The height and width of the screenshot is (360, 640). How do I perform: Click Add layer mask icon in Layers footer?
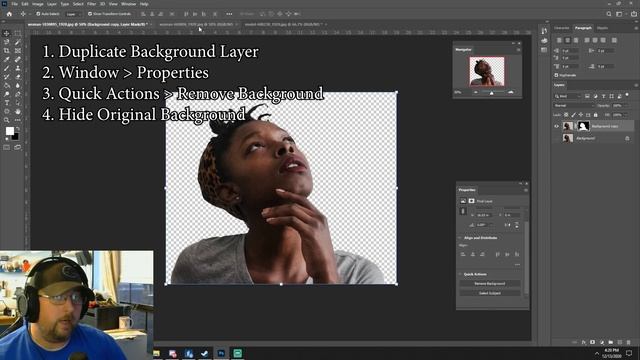pyautogui.click(x=593, y=342)
